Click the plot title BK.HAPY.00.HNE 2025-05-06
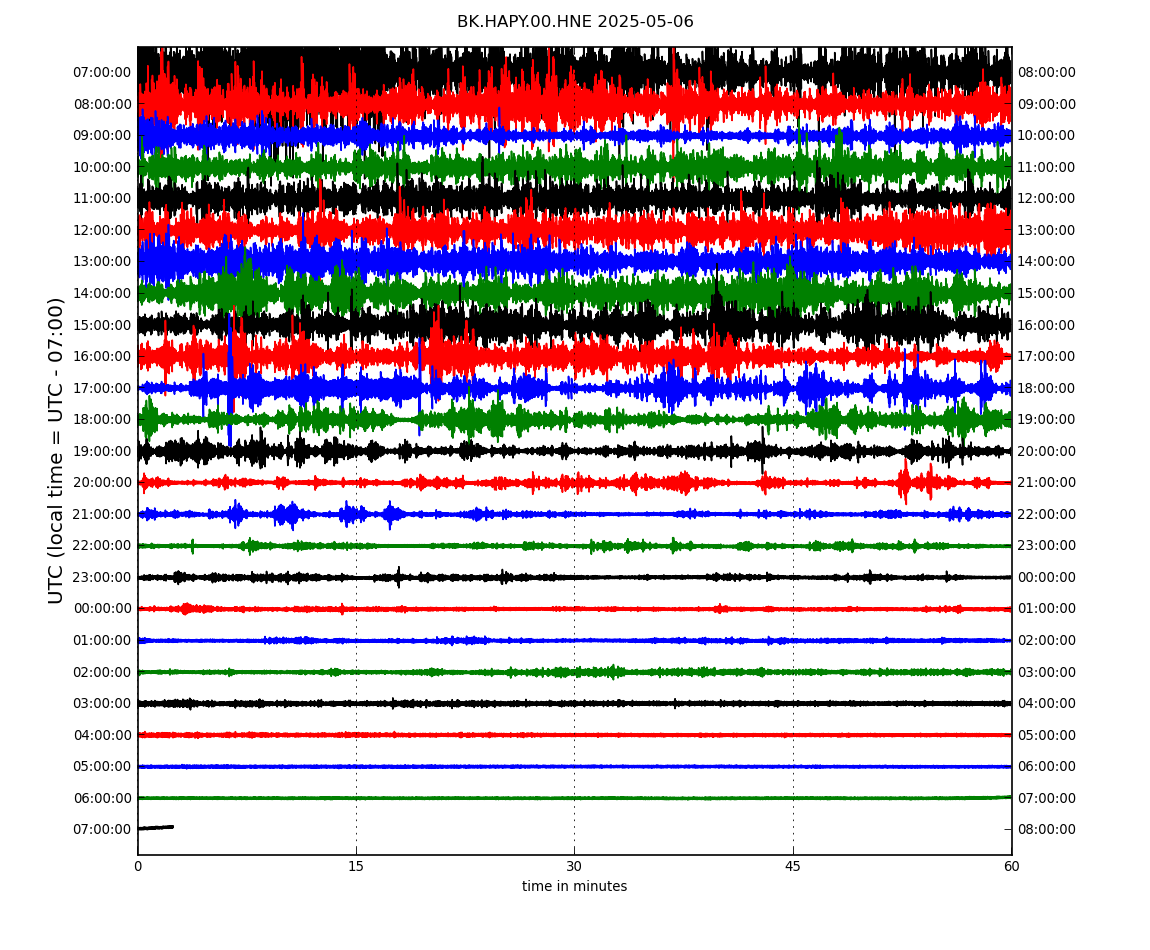 (x=575, y=21)
